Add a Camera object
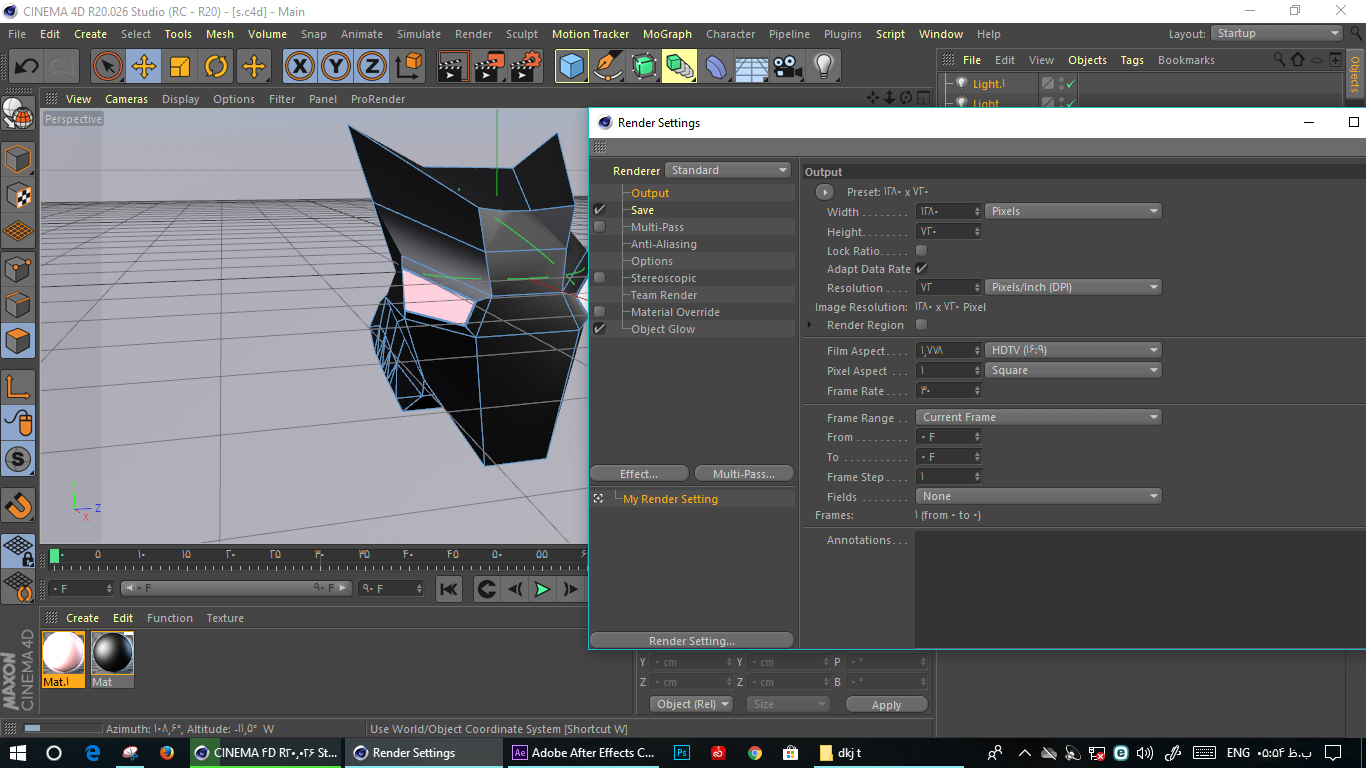Image resolution: width=1366 pixels, height=768 pixels. coord(788,67)
